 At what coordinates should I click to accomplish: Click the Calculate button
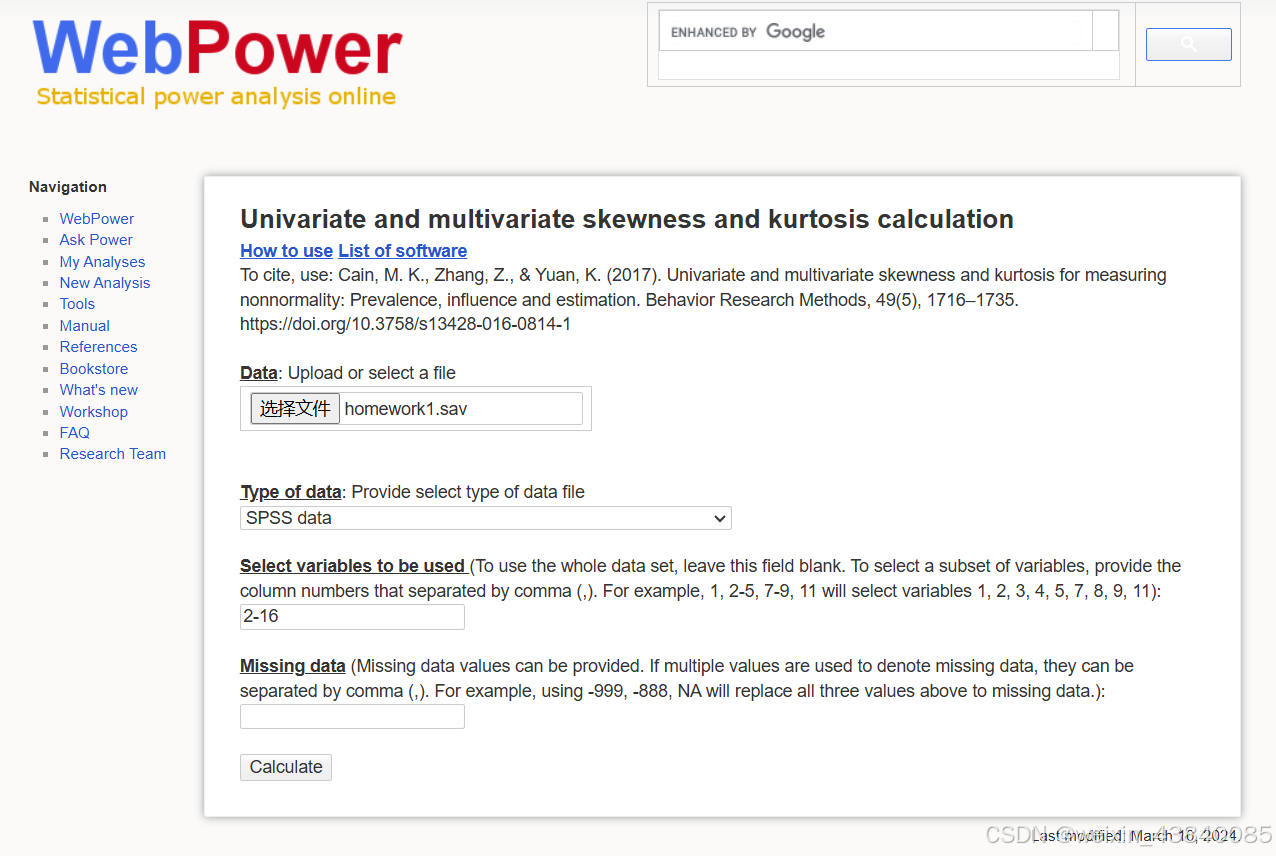coord(286,767)
